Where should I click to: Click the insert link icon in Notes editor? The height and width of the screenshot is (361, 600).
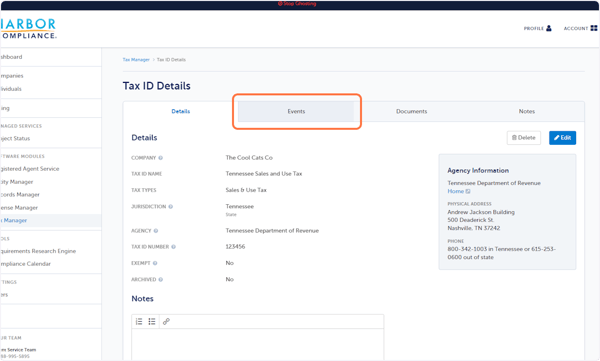[x=166, y=322]
